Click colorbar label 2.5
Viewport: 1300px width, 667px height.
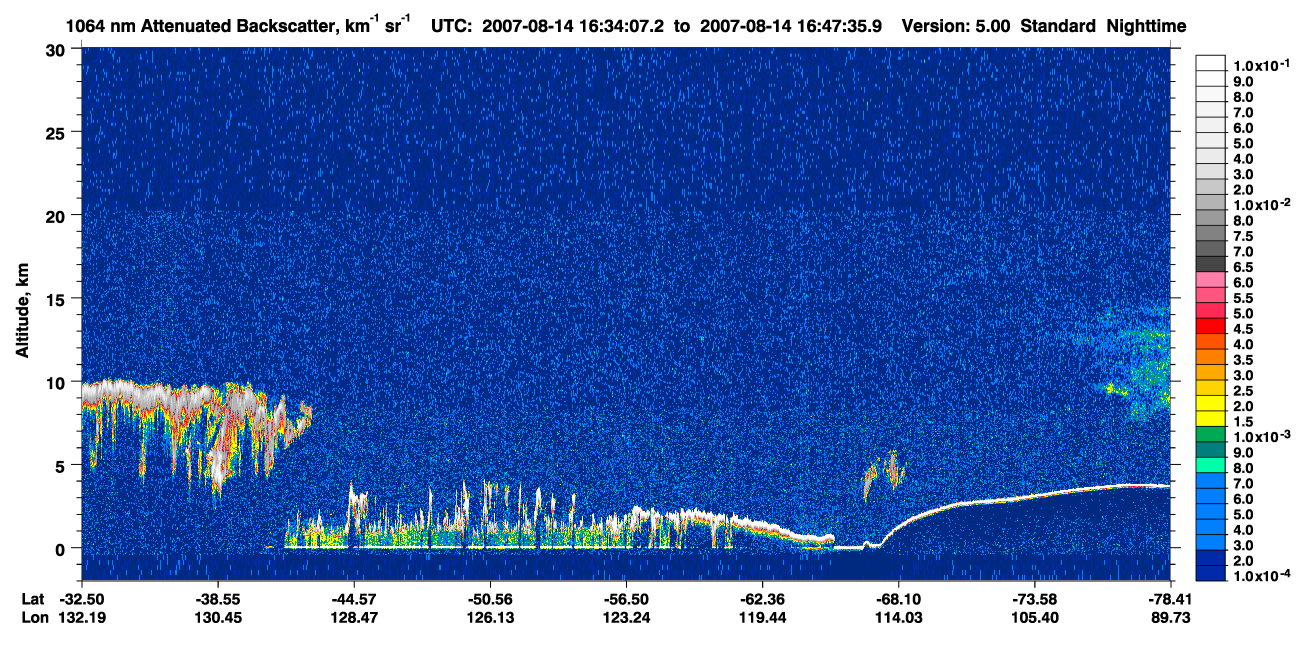coord(1242,391)
